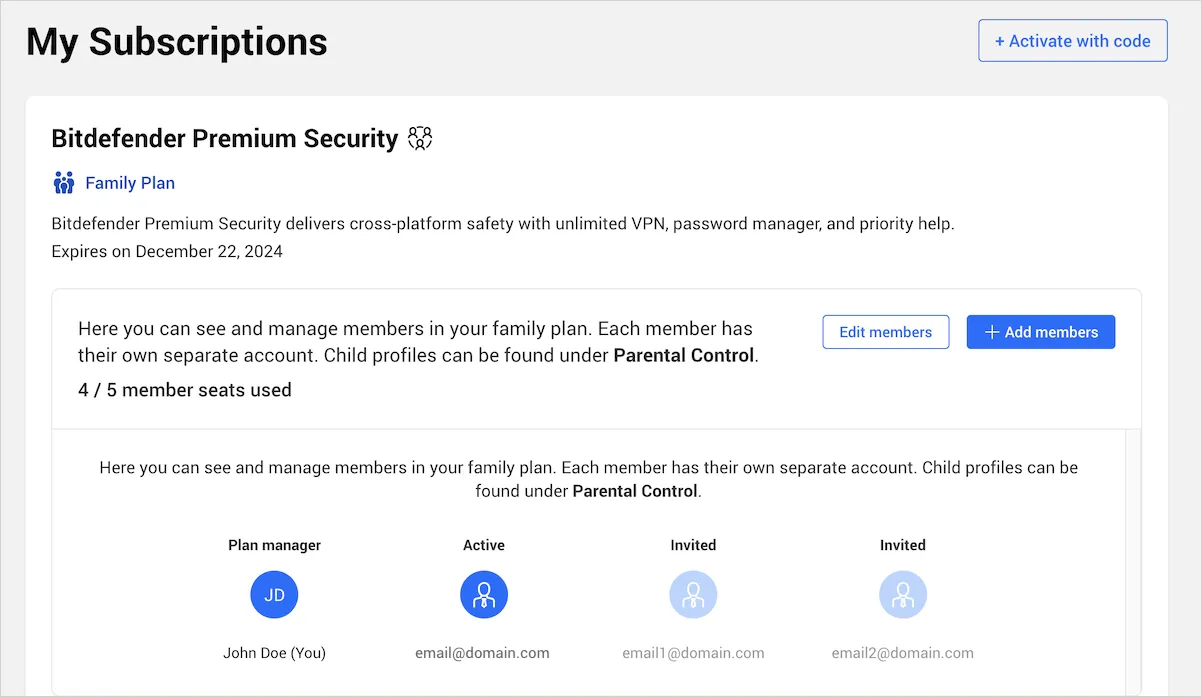Select the Active member avatar
The width and height of the screenshot is (1202, 697).
coord(483,594)
